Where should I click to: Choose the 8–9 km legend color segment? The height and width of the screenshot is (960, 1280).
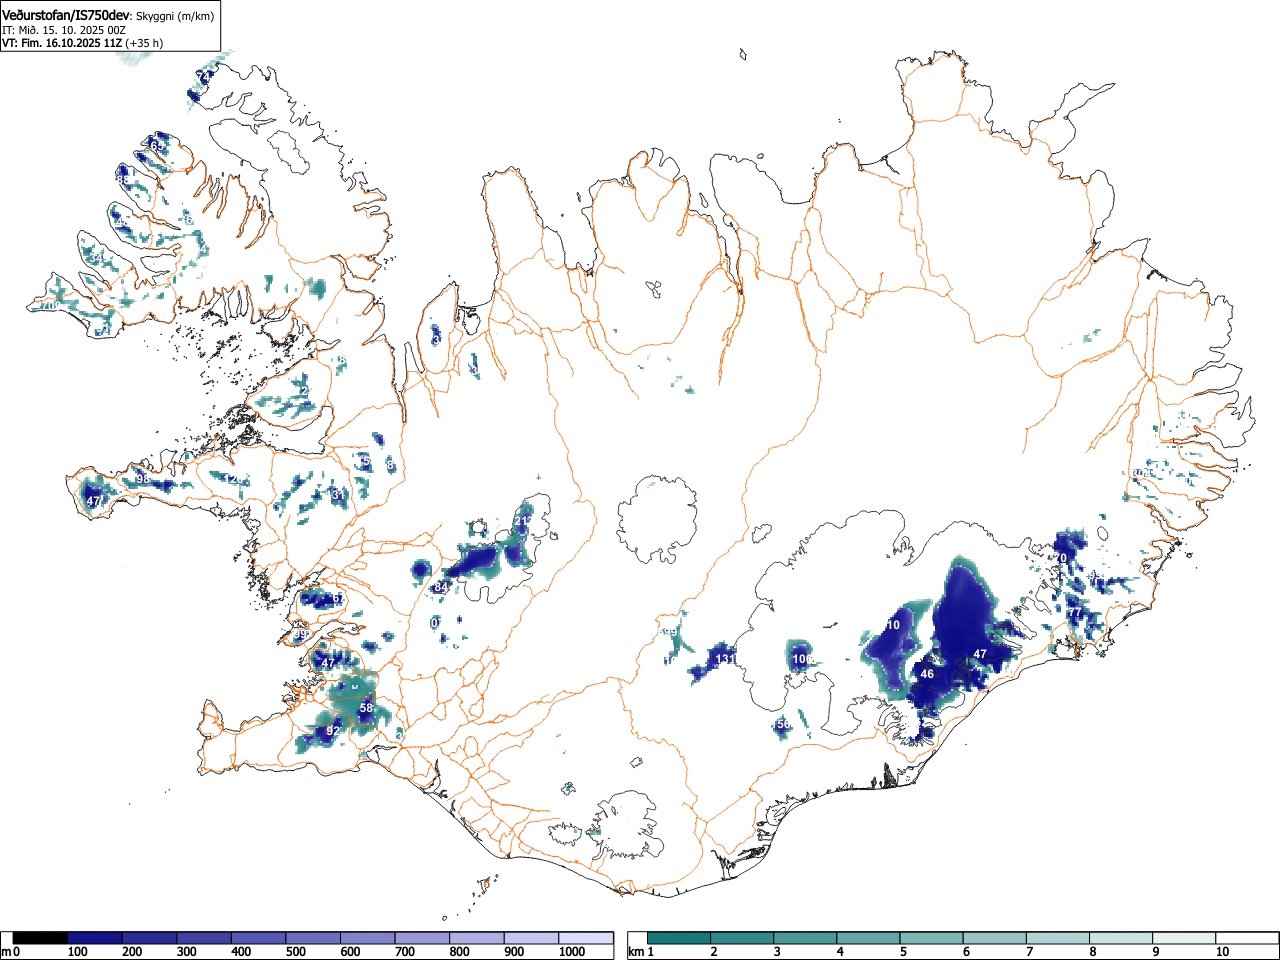(x=1120, y=938)
